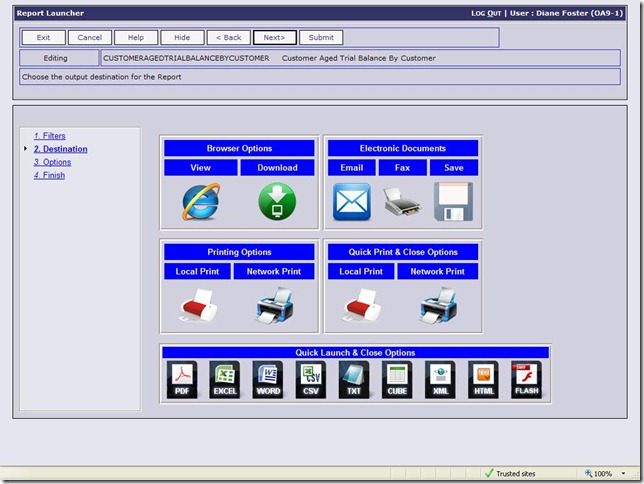Click the CUBE output icon
This screenshot has width=644, height=484.
398,381
